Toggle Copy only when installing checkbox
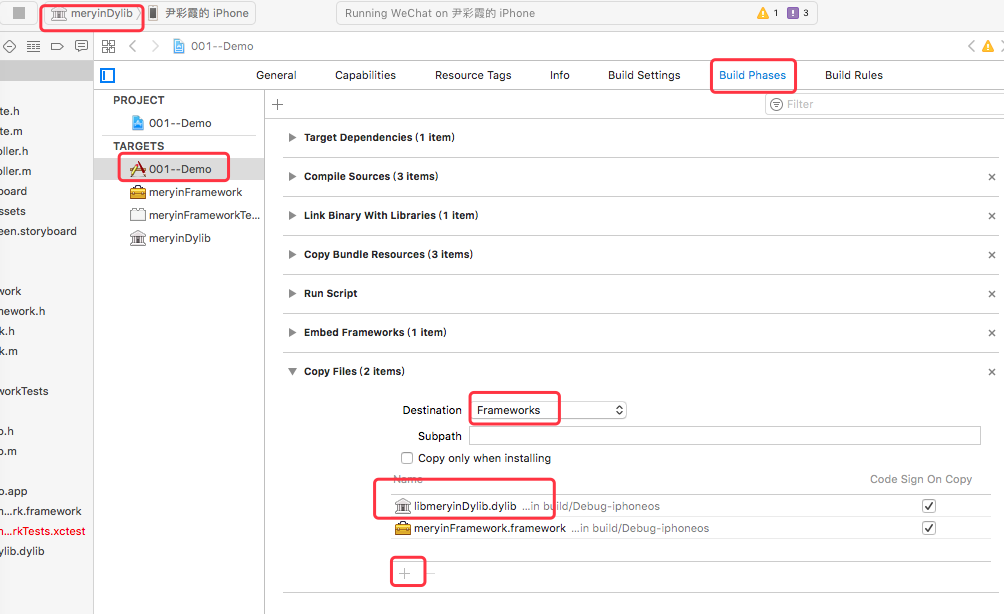 pos(407,458)
